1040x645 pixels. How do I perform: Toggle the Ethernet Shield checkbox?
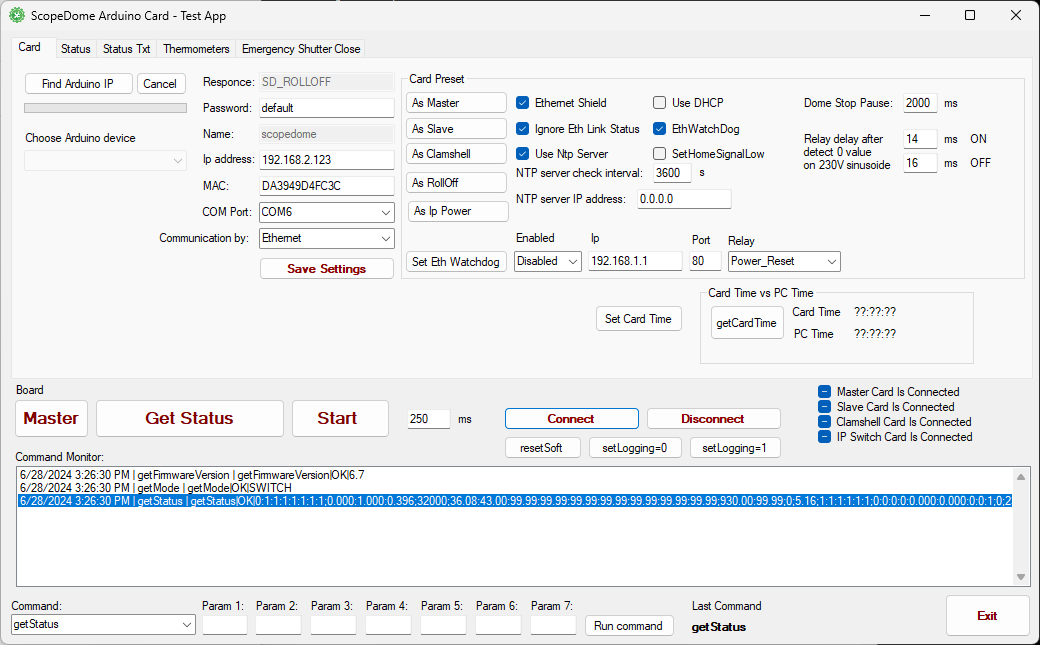523,103
